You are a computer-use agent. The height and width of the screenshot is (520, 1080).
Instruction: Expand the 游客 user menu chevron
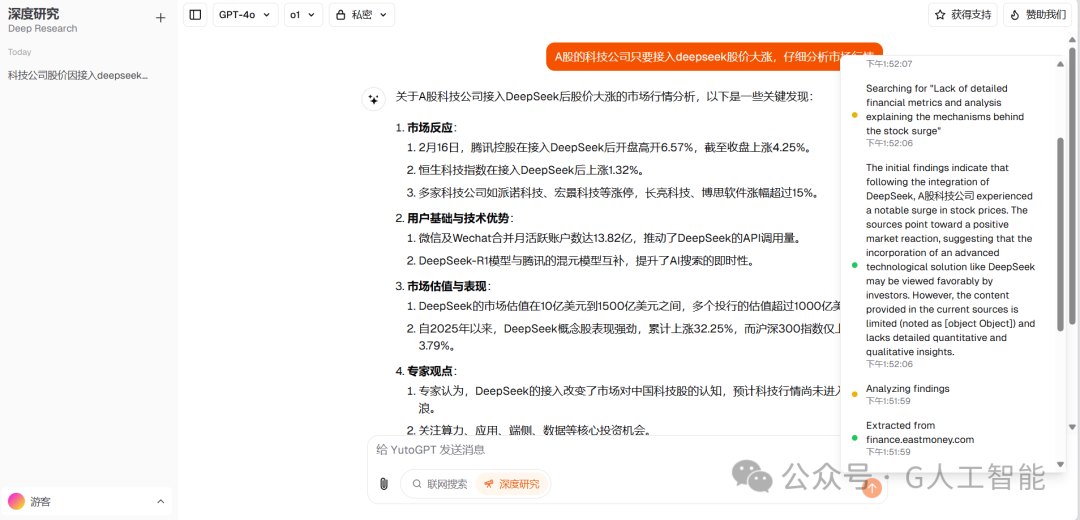click(x=161, y=501)
